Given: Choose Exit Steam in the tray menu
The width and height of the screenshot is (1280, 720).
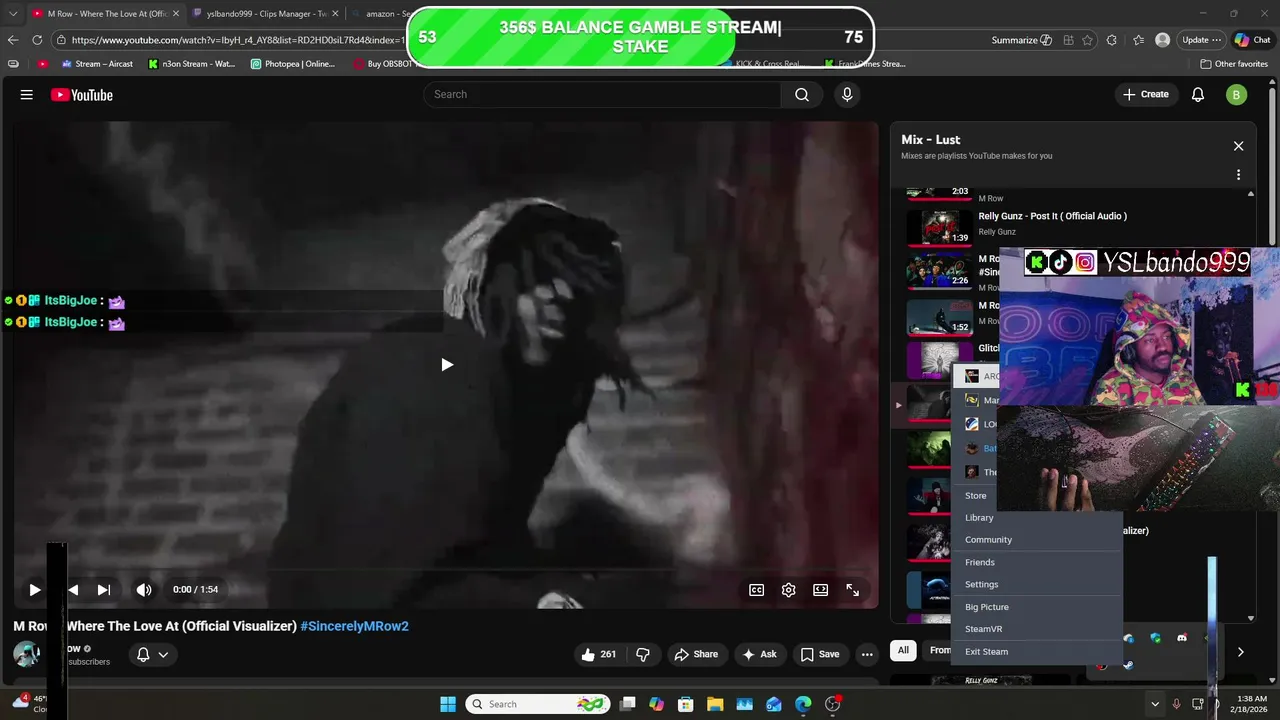Looking at the screenshot, I should tap(1037, 651).
